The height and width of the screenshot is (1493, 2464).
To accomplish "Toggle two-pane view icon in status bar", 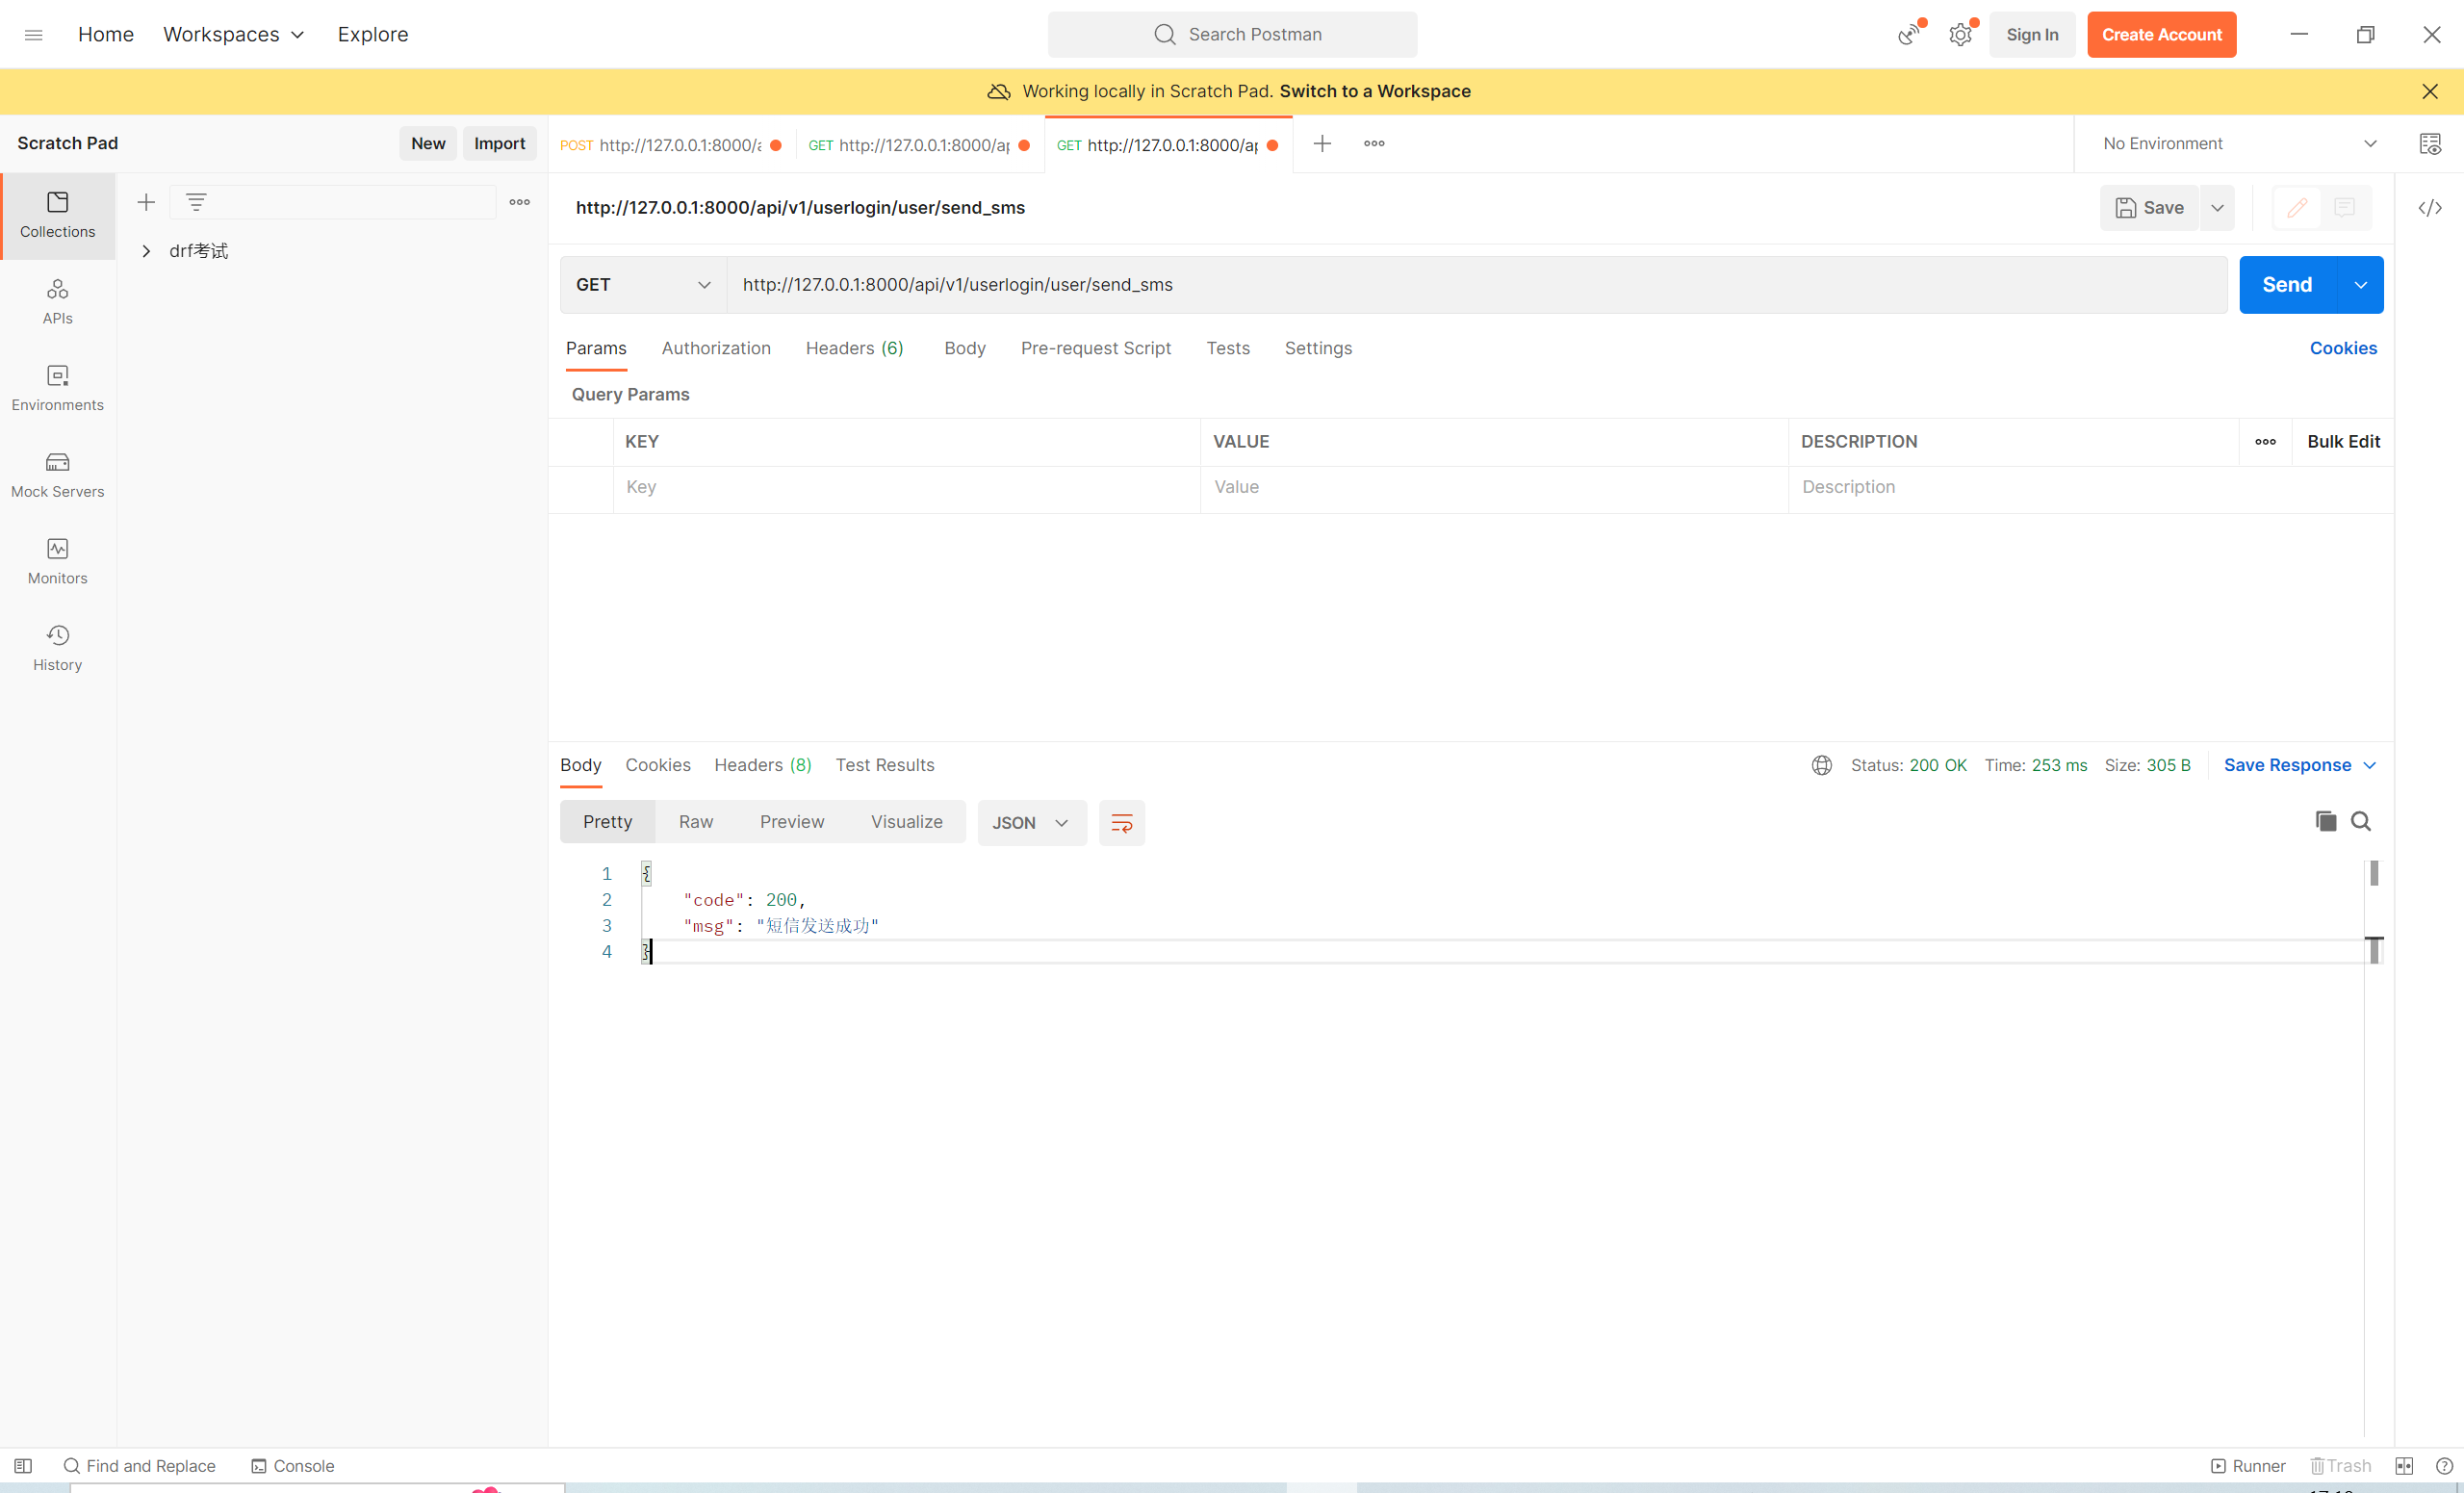I will pyautogui.click(x=2404, y=1465).
